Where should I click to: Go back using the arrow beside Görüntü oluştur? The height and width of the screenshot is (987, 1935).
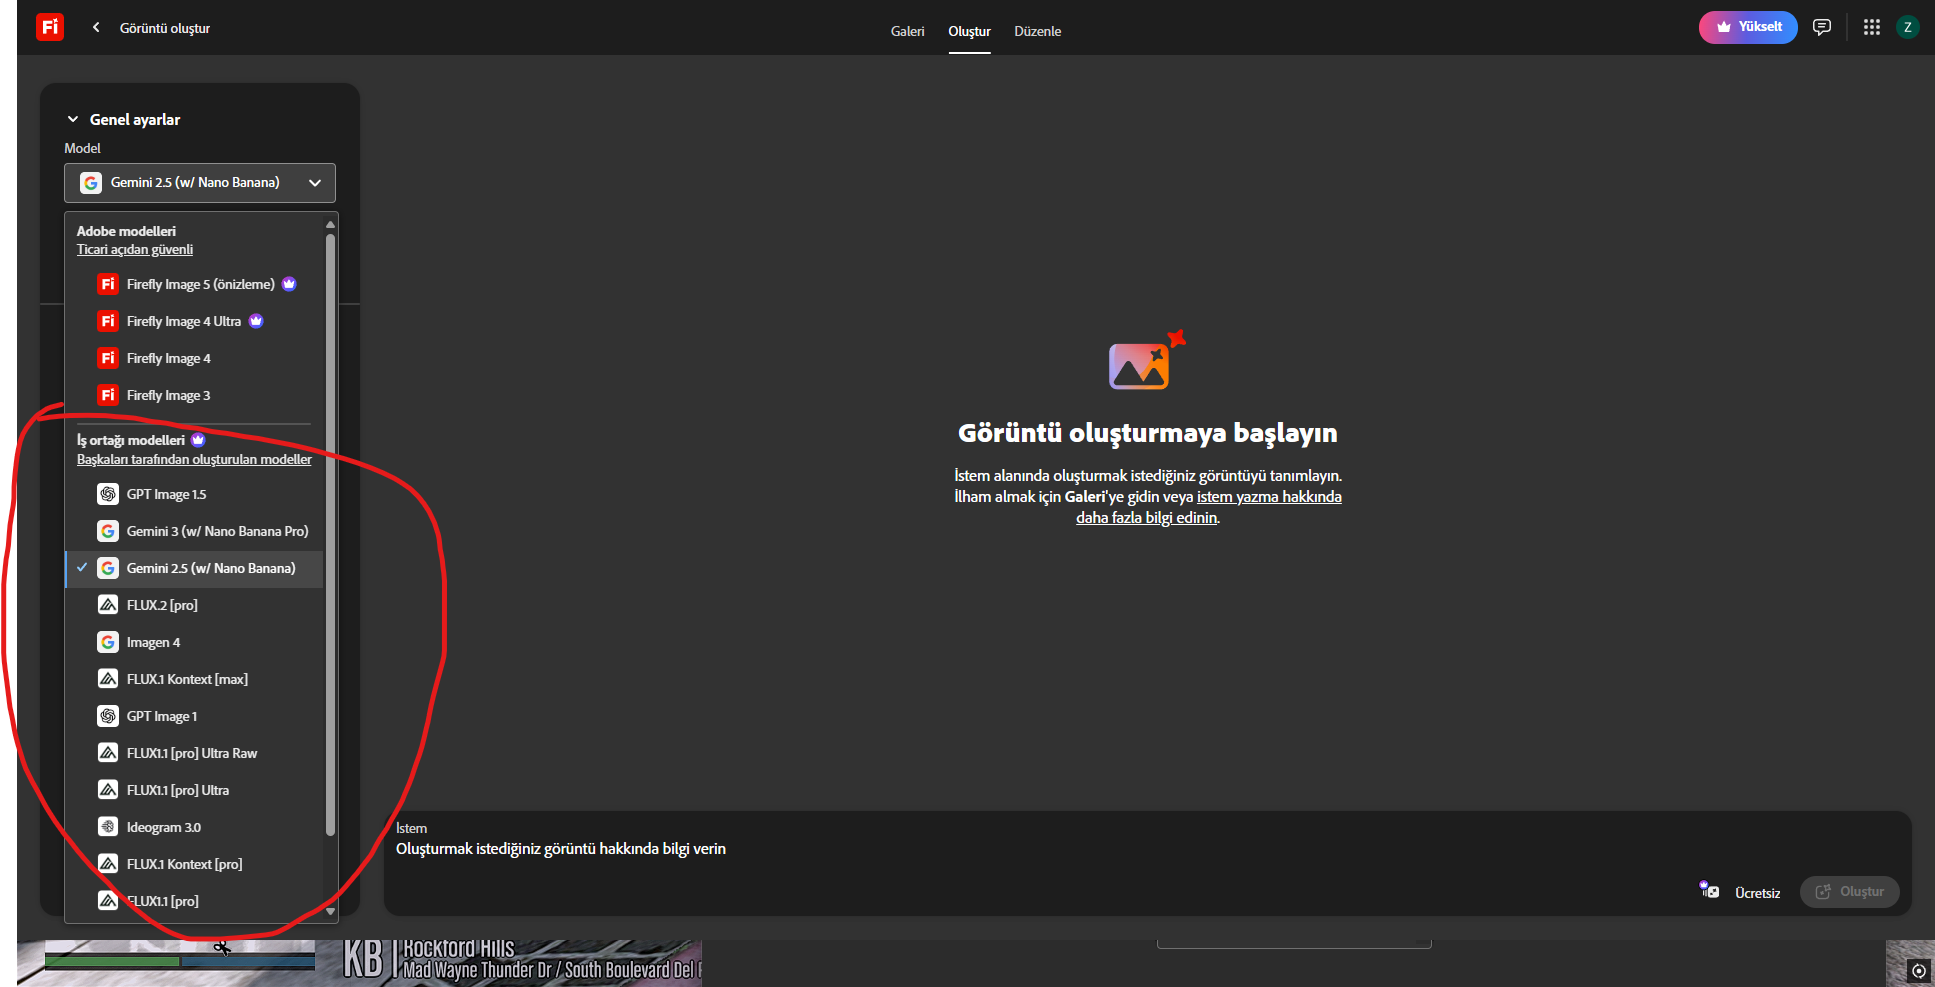click(x=96, y=27)
